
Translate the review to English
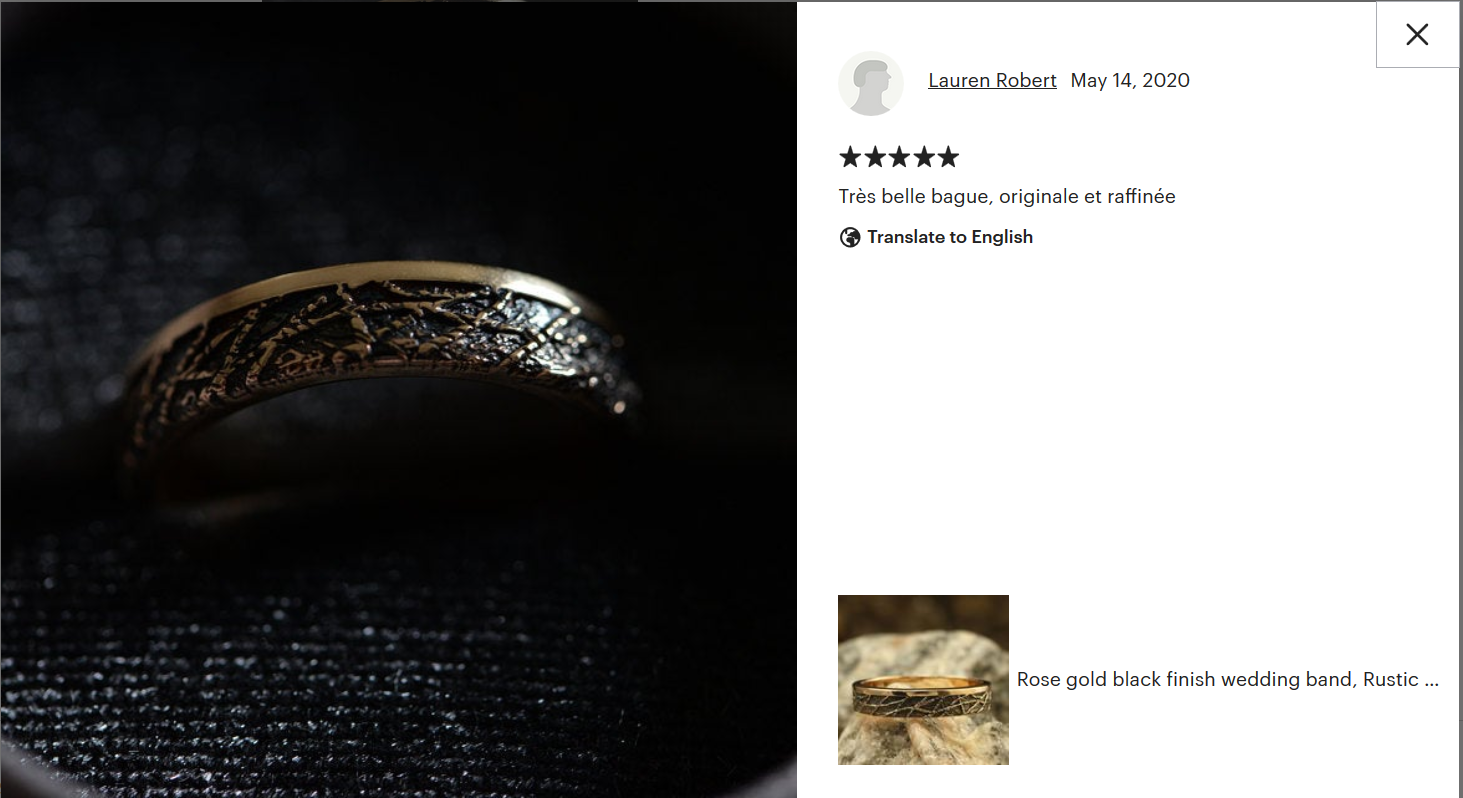click(x=936, y=237)
